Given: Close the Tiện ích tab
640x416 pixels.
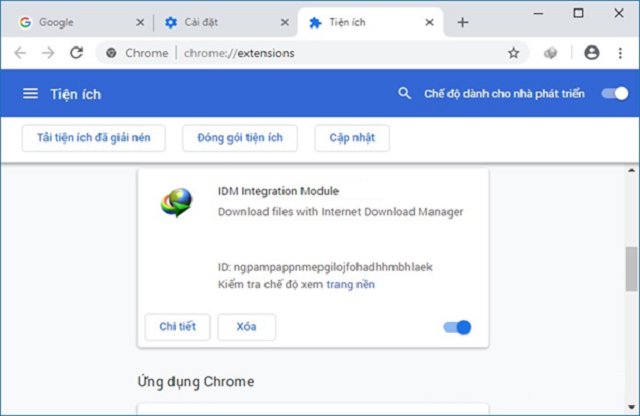Looking at the screenshot, I should click(429, 22).
